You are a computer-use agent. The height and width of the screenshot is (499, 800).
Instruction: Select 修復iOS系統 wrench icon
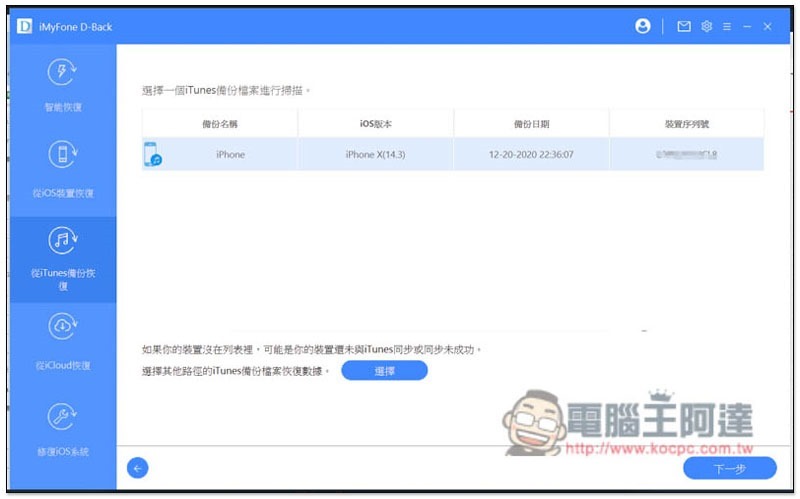pyautogui.click(x=62, y=416)
